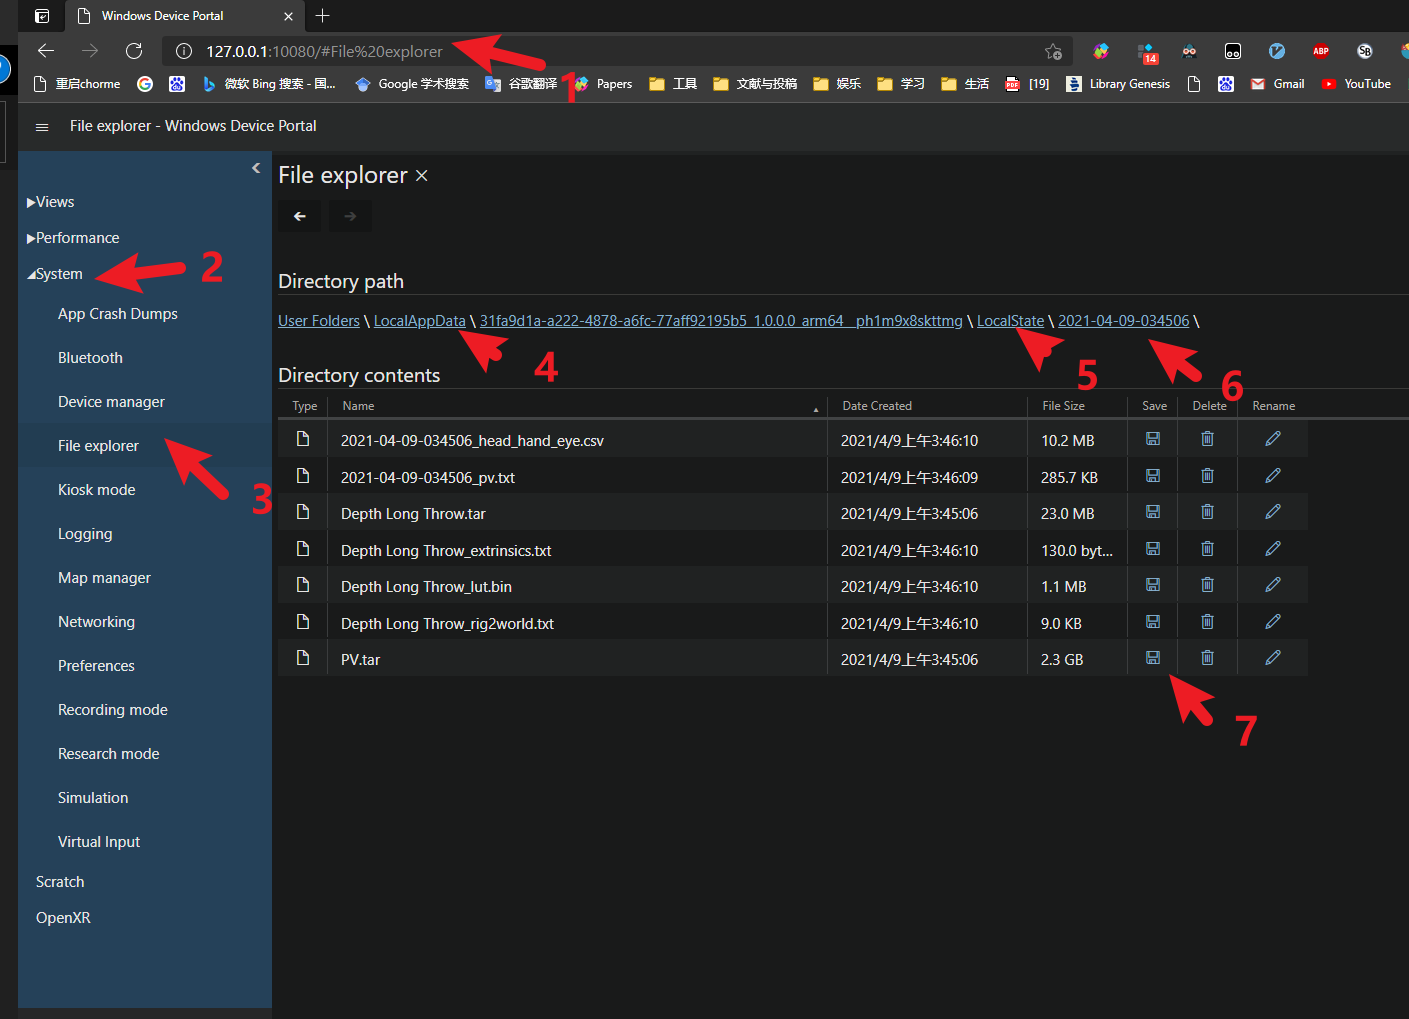Save the PV.tar file
This screenshot has width=1409, height=1019.
(1152, 658)
